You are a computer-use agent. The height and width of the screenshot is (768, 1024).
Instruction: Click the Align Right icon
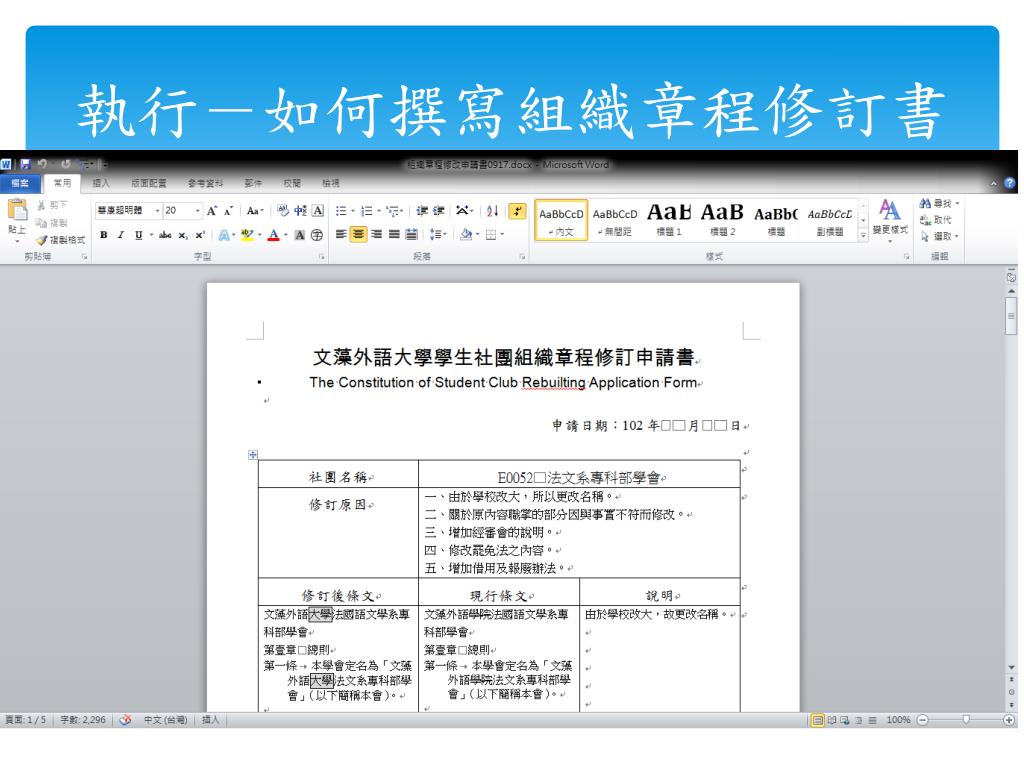pos(376,234)
